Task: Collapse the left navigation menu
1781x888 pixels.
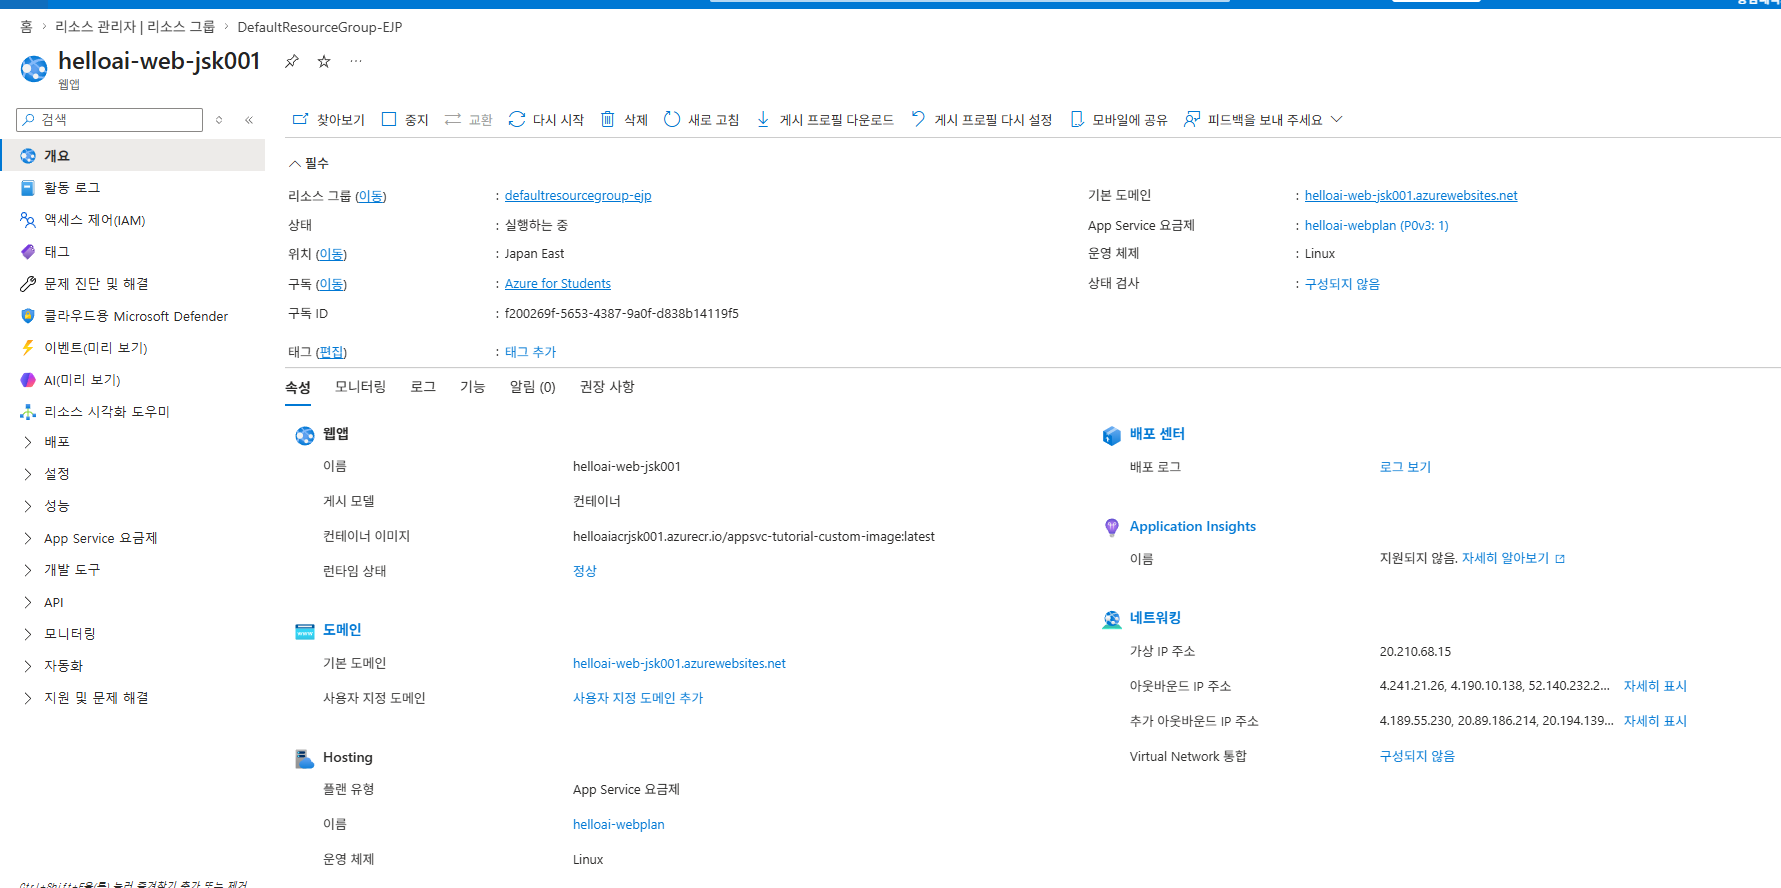Action: [x=249, y=120]
